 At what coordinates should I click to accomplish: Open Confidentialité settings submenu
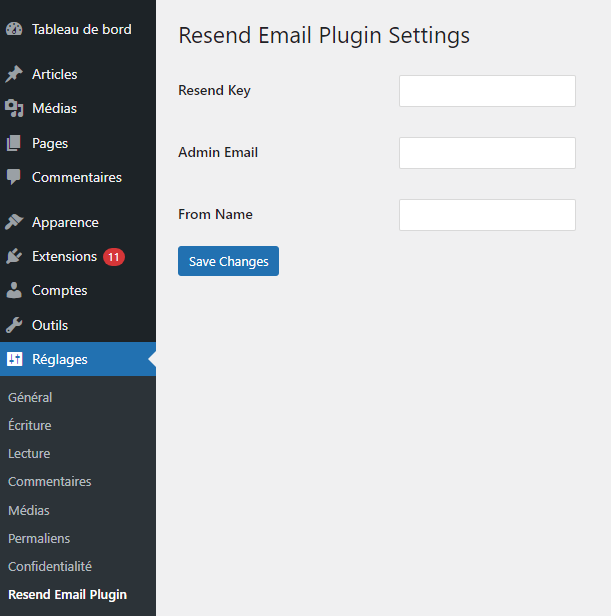[x=50, y=566]
